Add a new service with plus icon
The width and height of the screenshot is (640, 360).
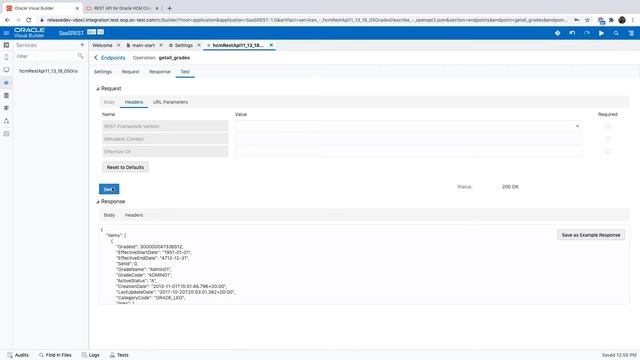point(82,45)
